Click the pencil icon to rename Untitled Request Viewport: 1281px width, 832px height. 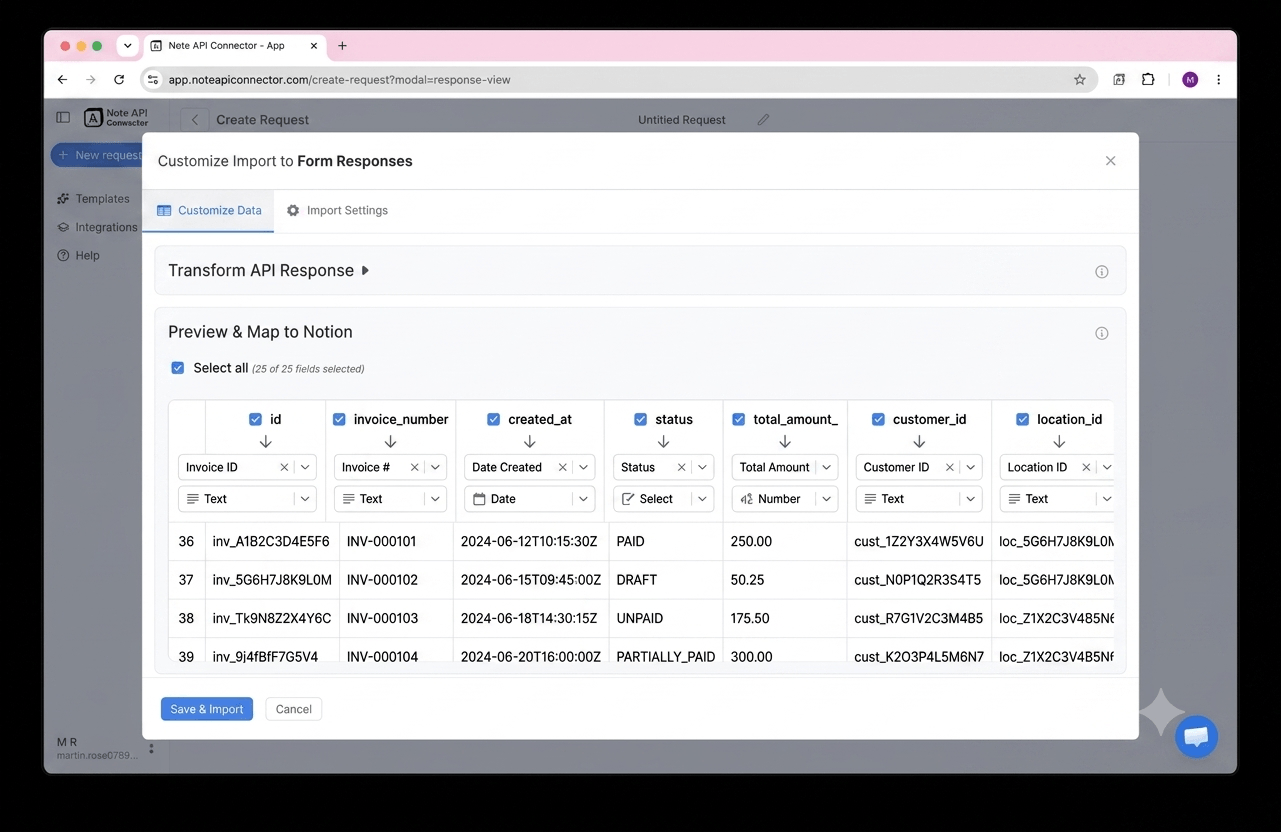pyautogui.click(x=763, y=120)
